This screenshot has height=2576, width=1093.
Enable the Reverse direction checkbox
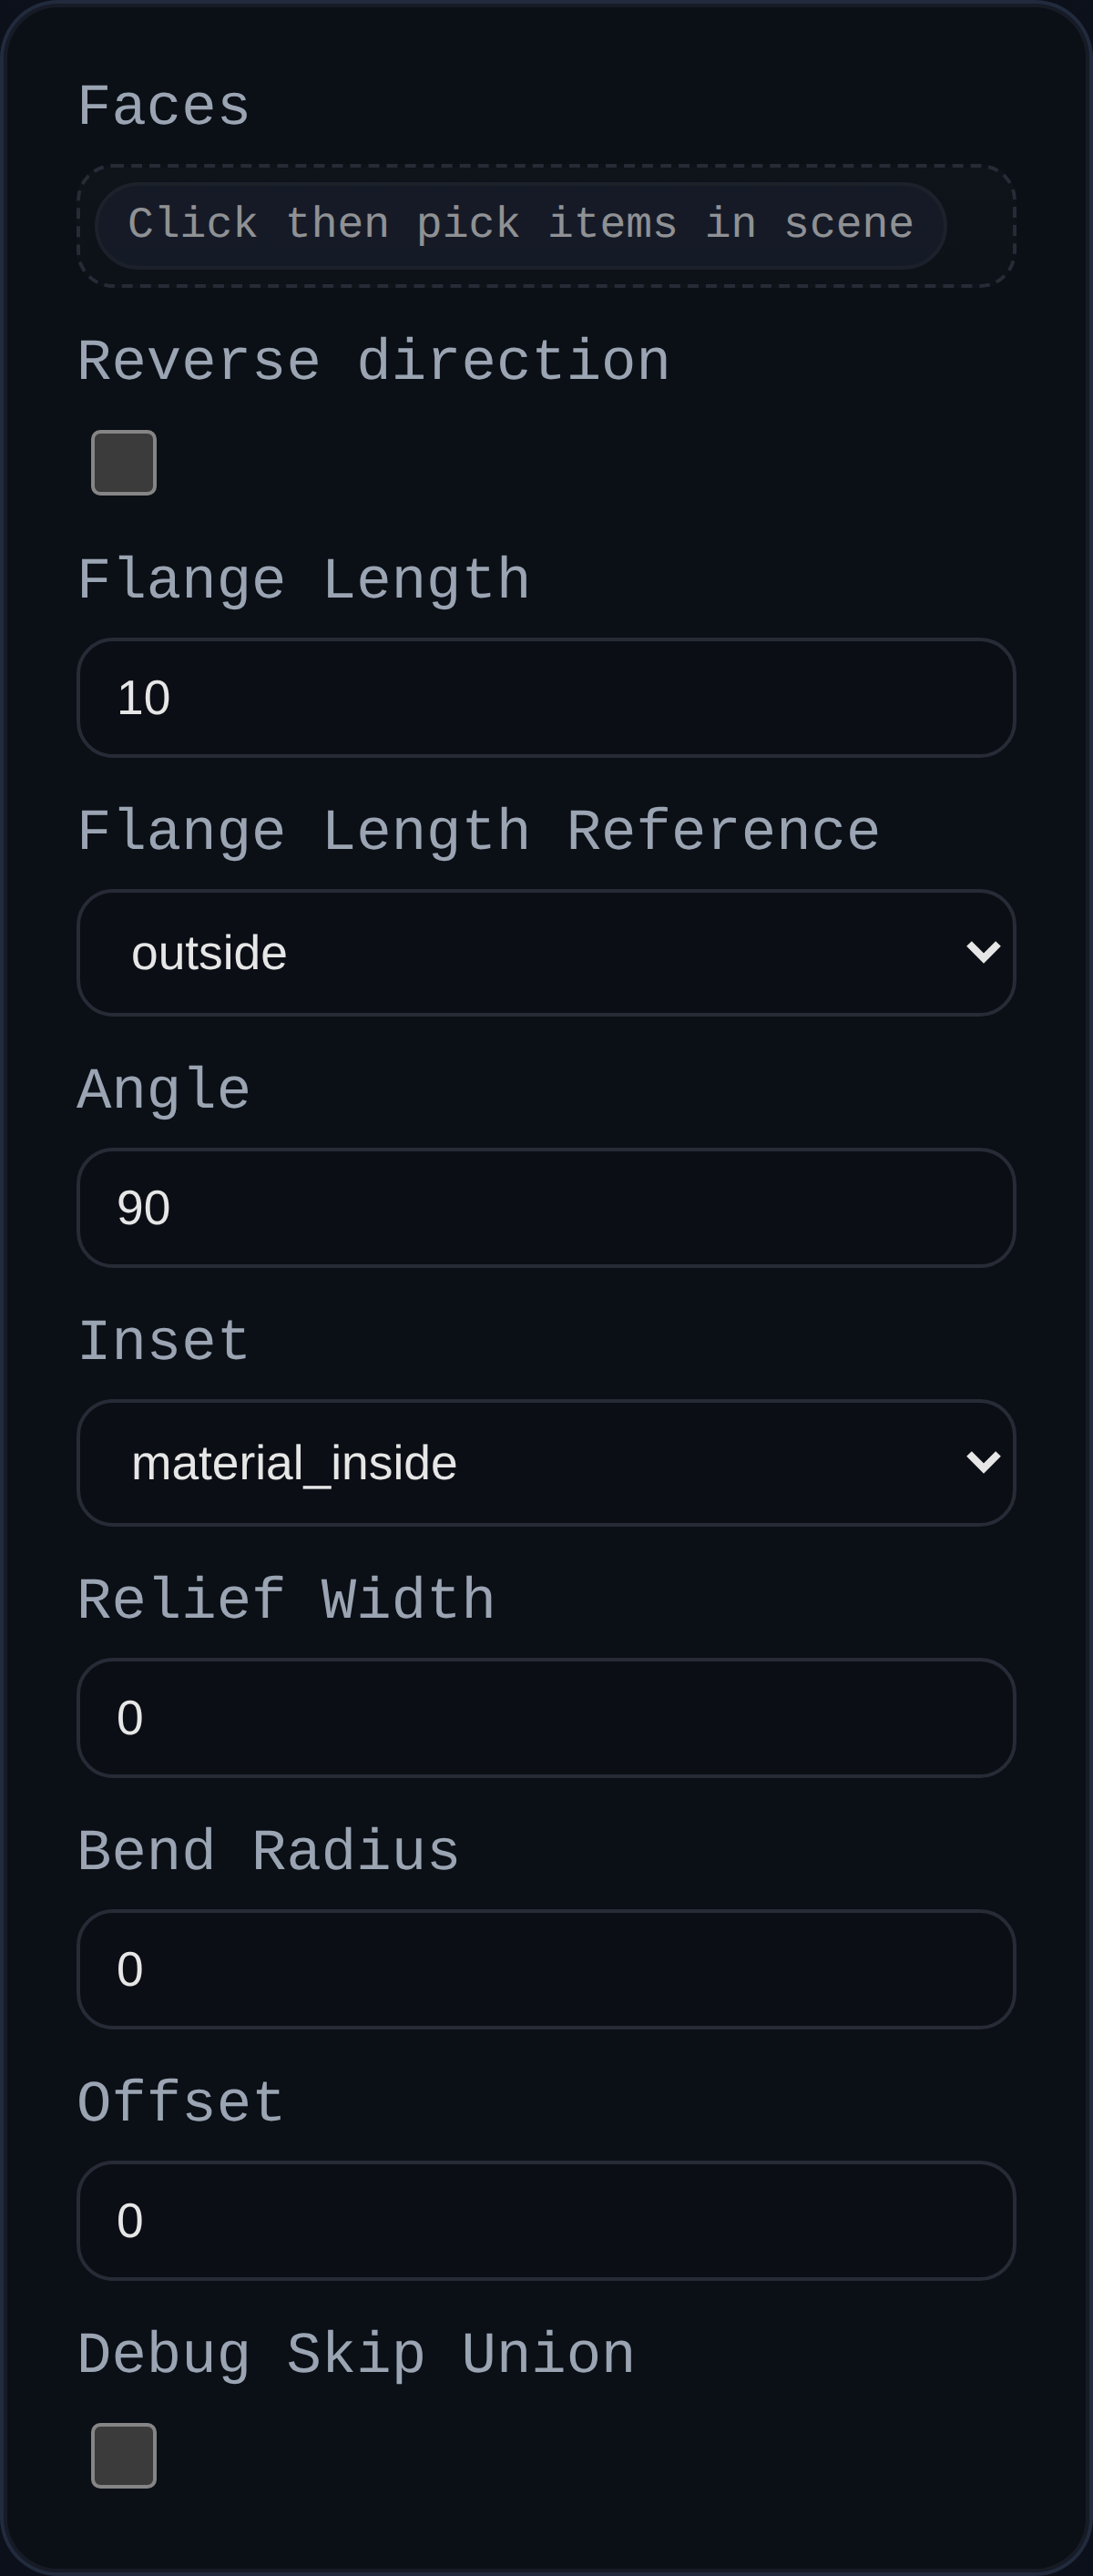(x=124, y=461)
